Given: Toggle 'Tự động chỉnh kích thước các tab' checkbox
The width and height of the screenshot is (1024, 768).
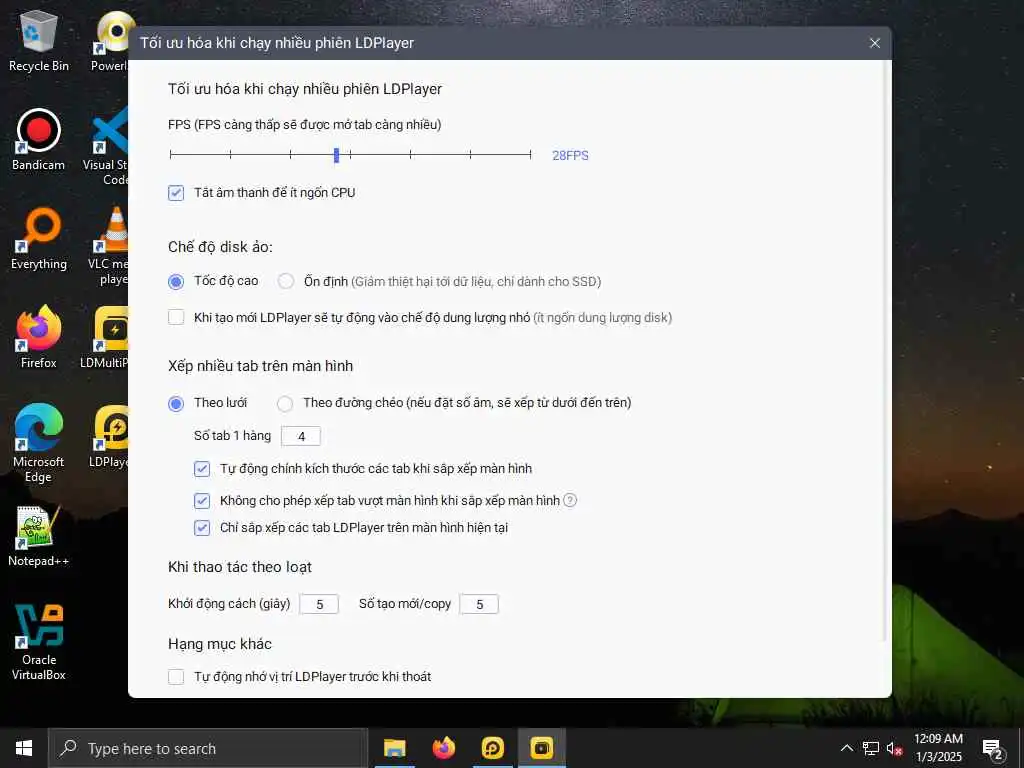Looking at the screenshot, I should (202, 468).
